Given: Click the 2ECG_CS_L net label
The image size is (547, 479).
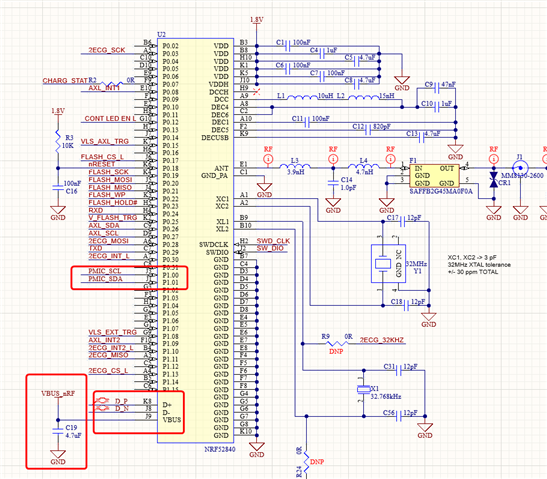Looking at the screenshot, I should [108, 371].
